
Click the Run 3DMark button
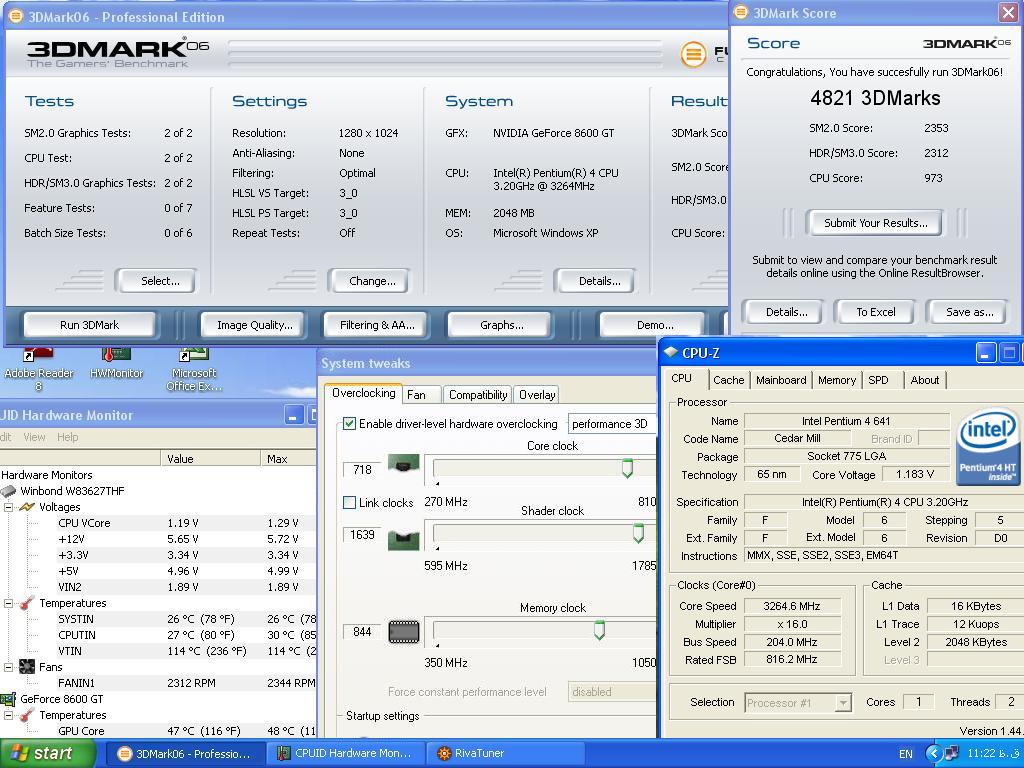click(x=89, y=325)
